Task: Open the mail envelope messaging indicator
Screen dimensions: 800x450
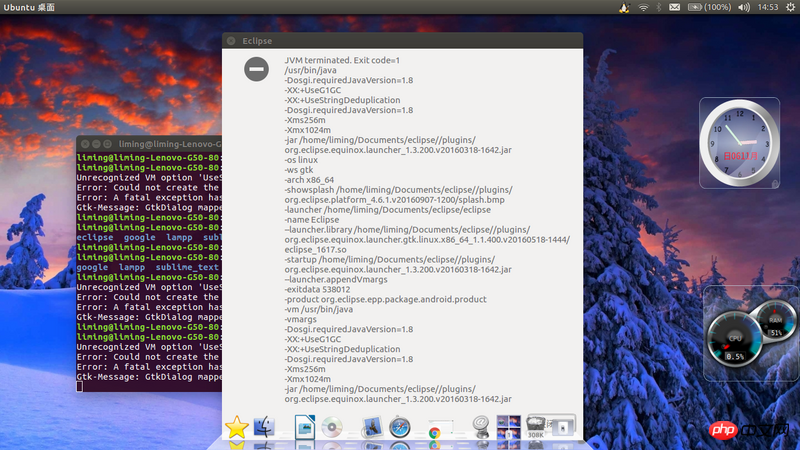Action: point(674,7)
